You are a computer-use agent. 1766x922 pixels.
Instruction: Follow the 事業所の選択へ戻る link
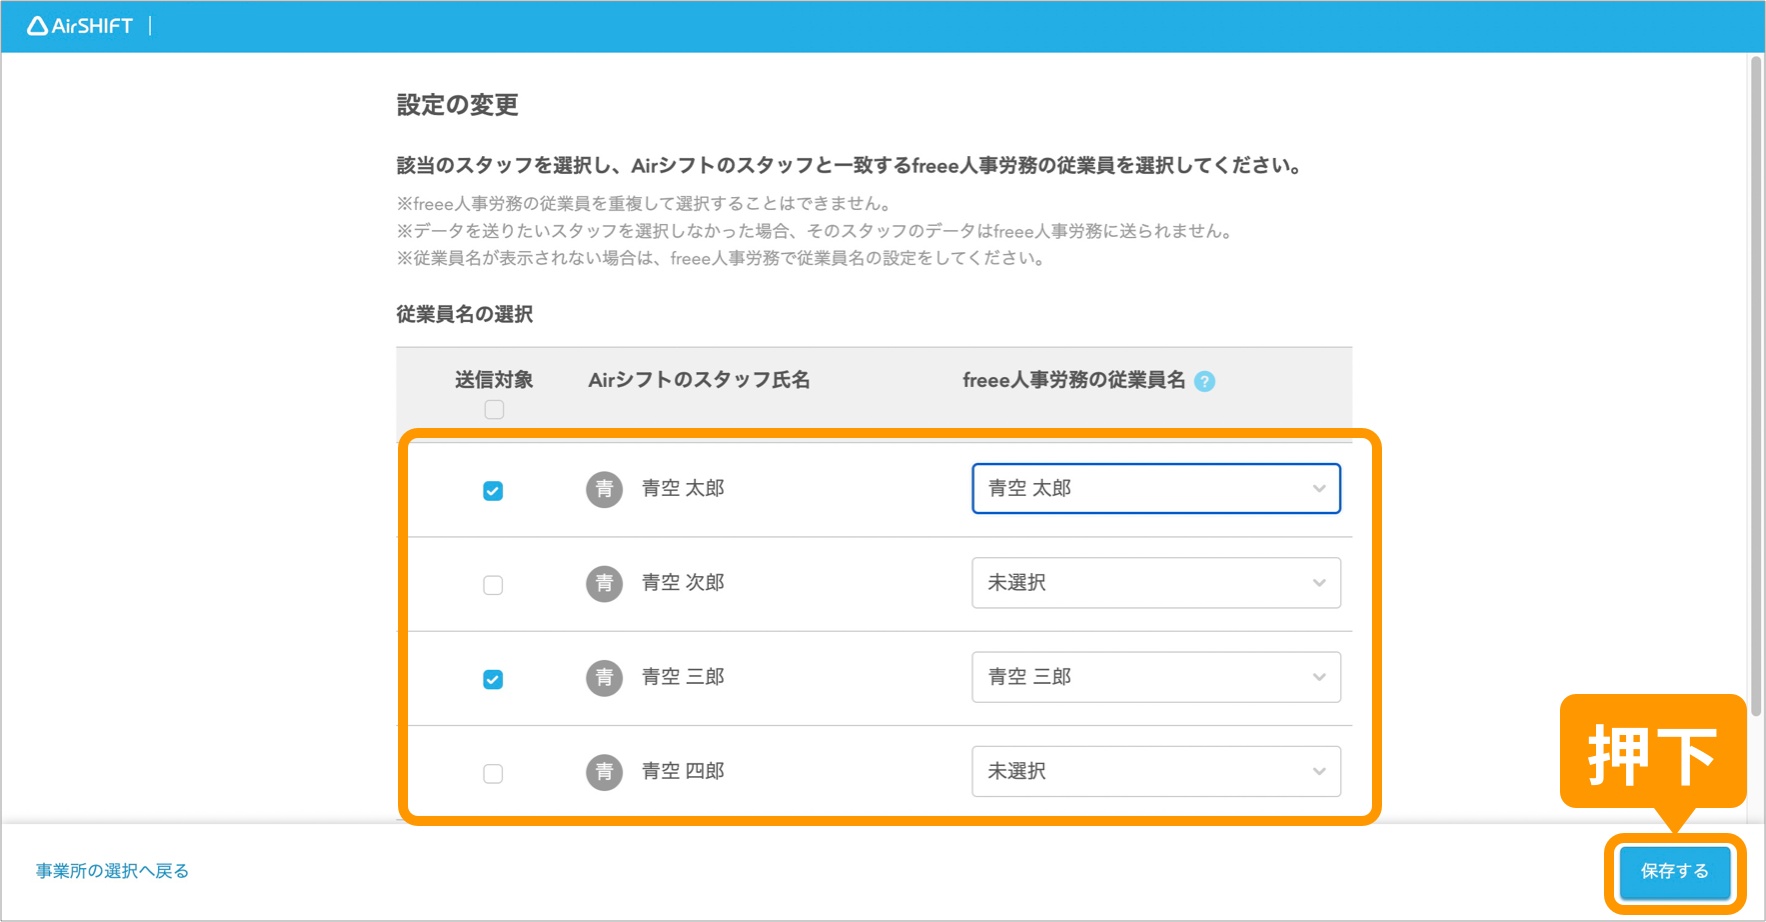click(110, 870)
